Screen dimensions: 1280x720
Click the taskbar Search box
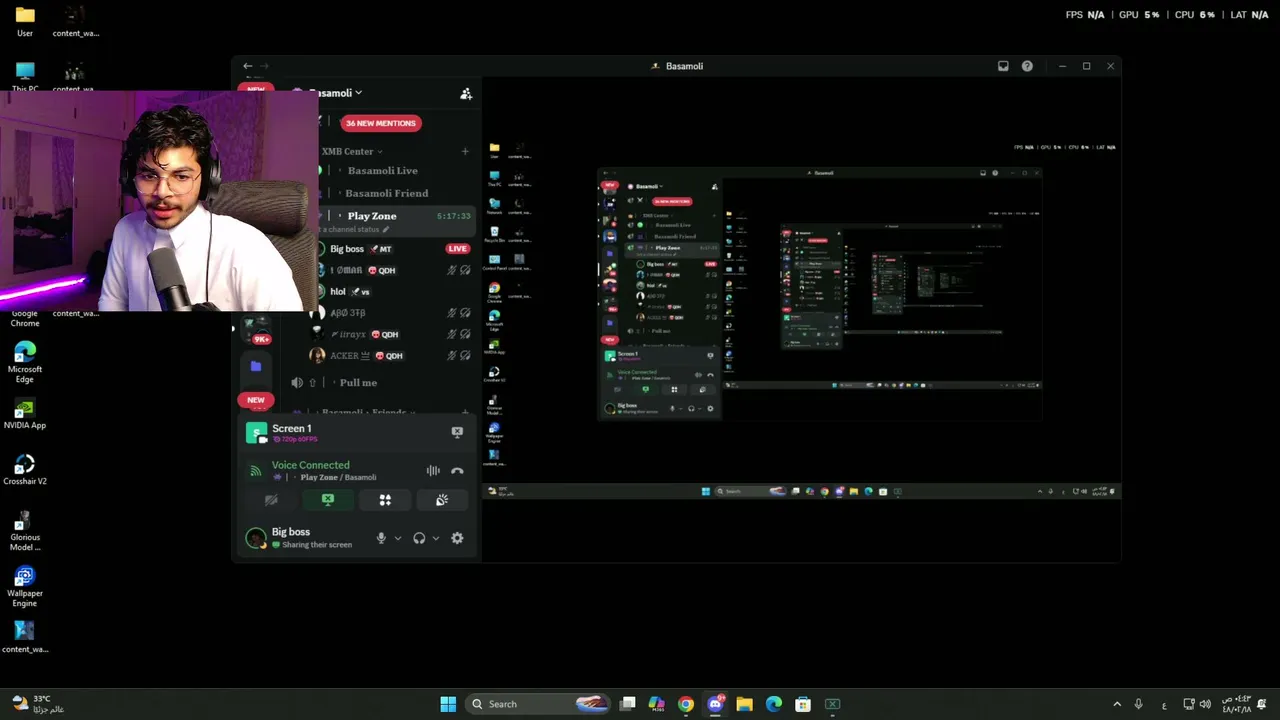click(540, 704)
